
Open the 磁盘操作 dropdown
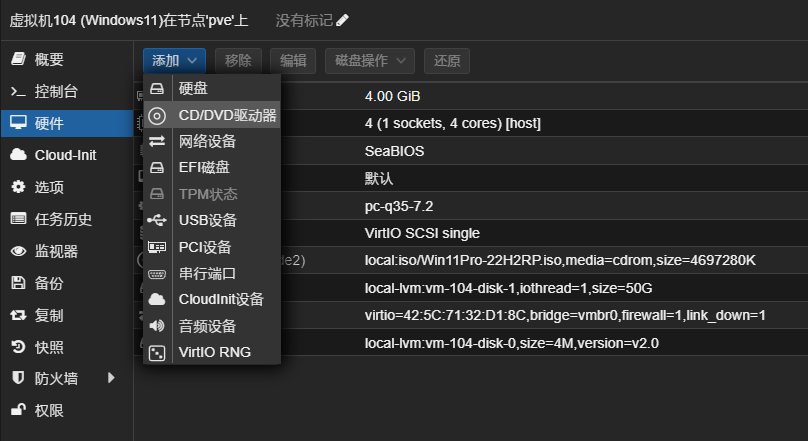tap(370, 61)
